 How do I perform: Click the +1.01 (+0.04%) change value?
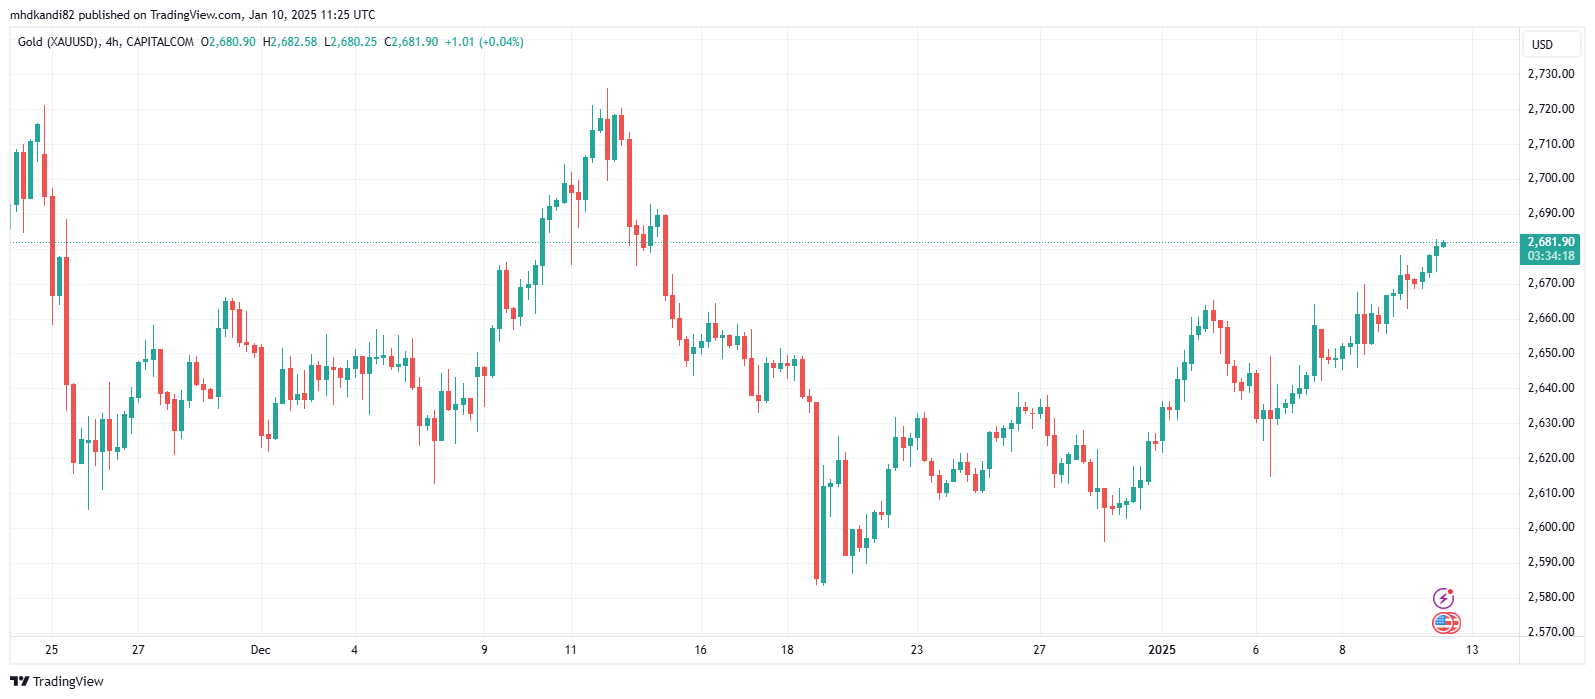(484, 42)
